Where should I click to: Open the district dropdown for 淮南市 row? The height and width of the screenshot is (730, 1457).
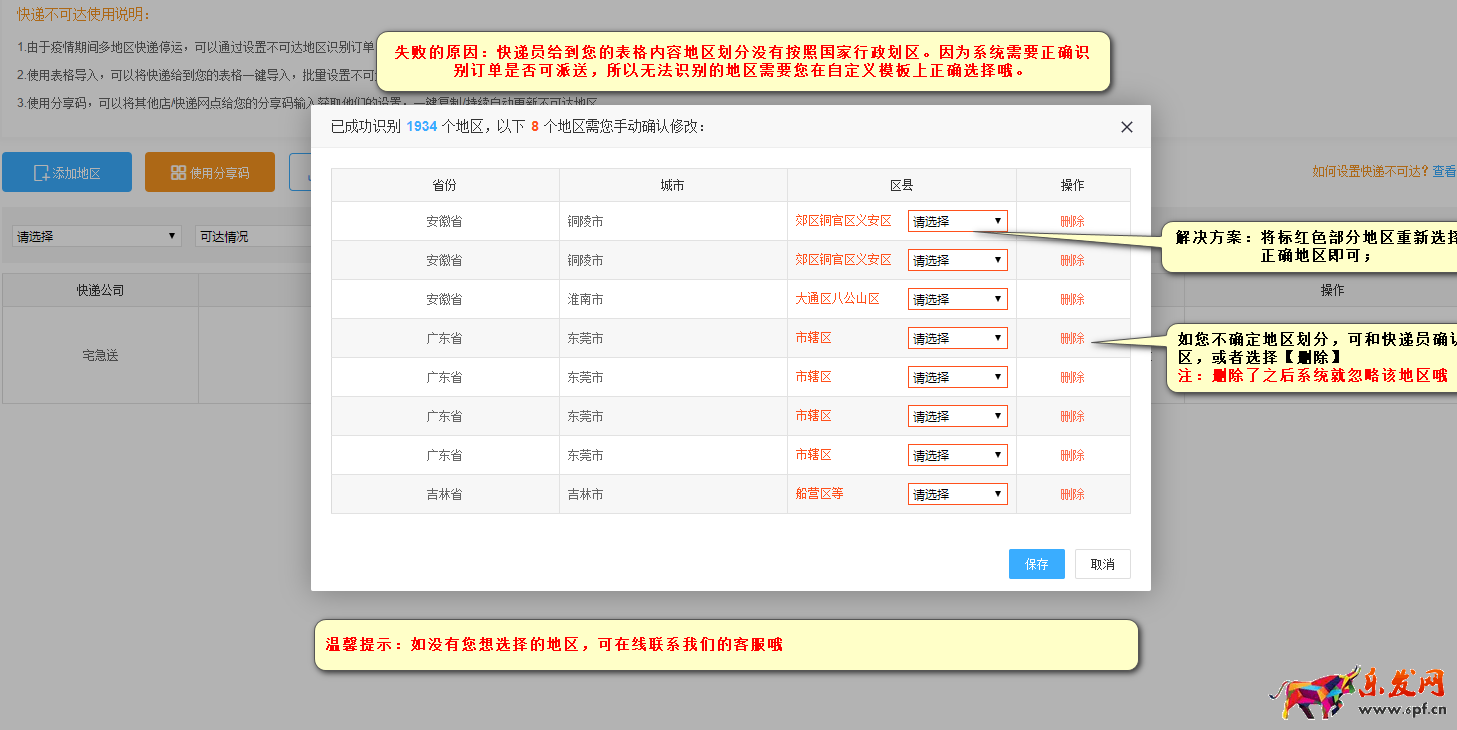click(957, 299)
